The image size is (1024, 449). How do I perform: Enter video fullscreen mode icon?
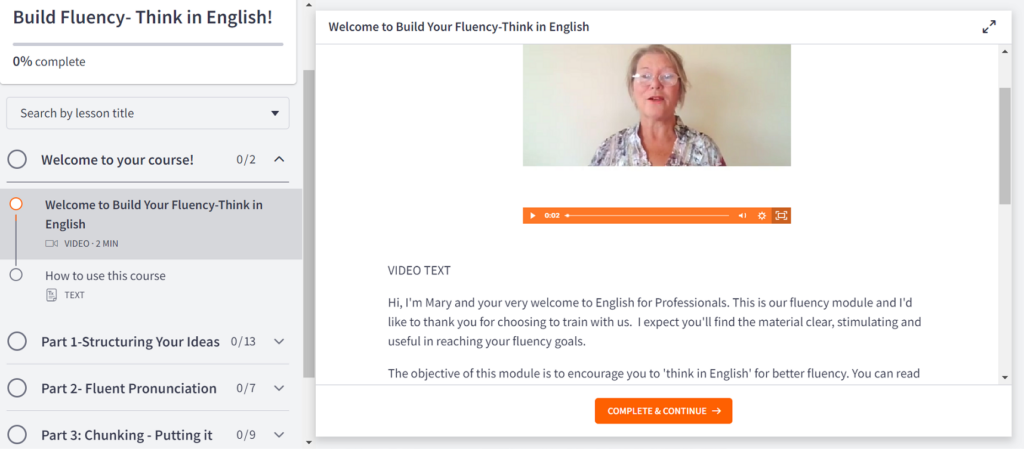pos(781,215)
